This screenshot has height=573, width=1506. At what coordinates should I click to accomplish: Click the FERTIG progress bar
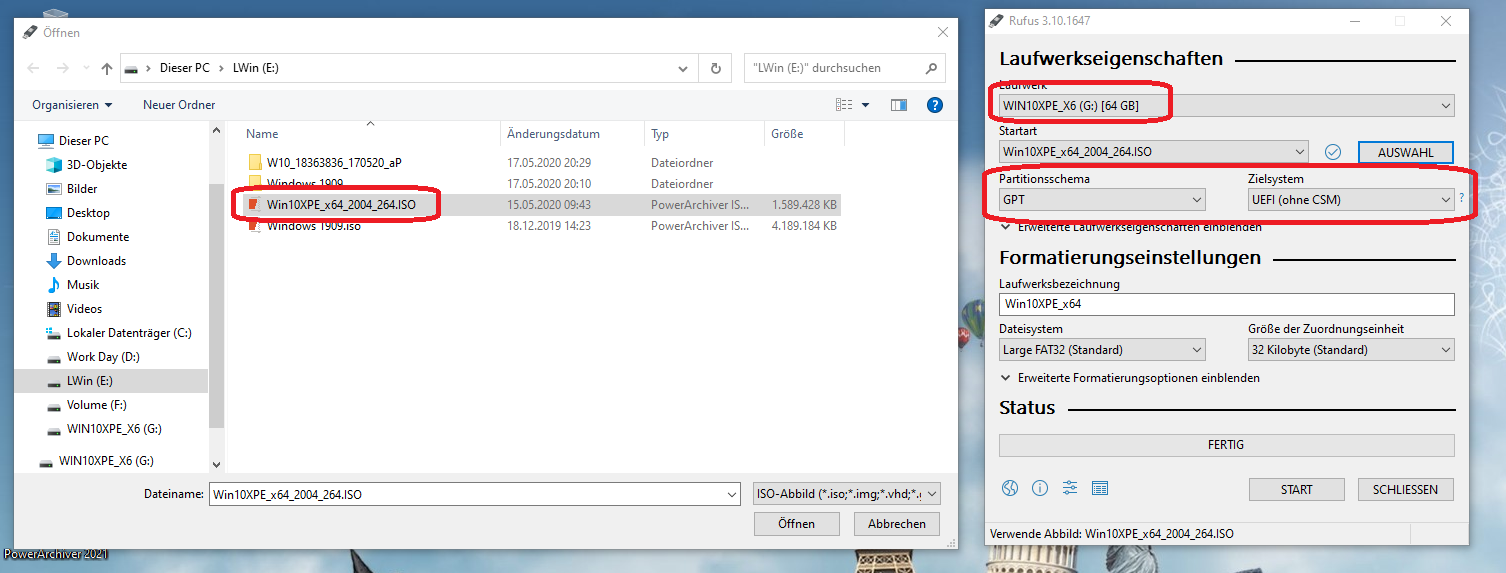tap(1226, 445)
